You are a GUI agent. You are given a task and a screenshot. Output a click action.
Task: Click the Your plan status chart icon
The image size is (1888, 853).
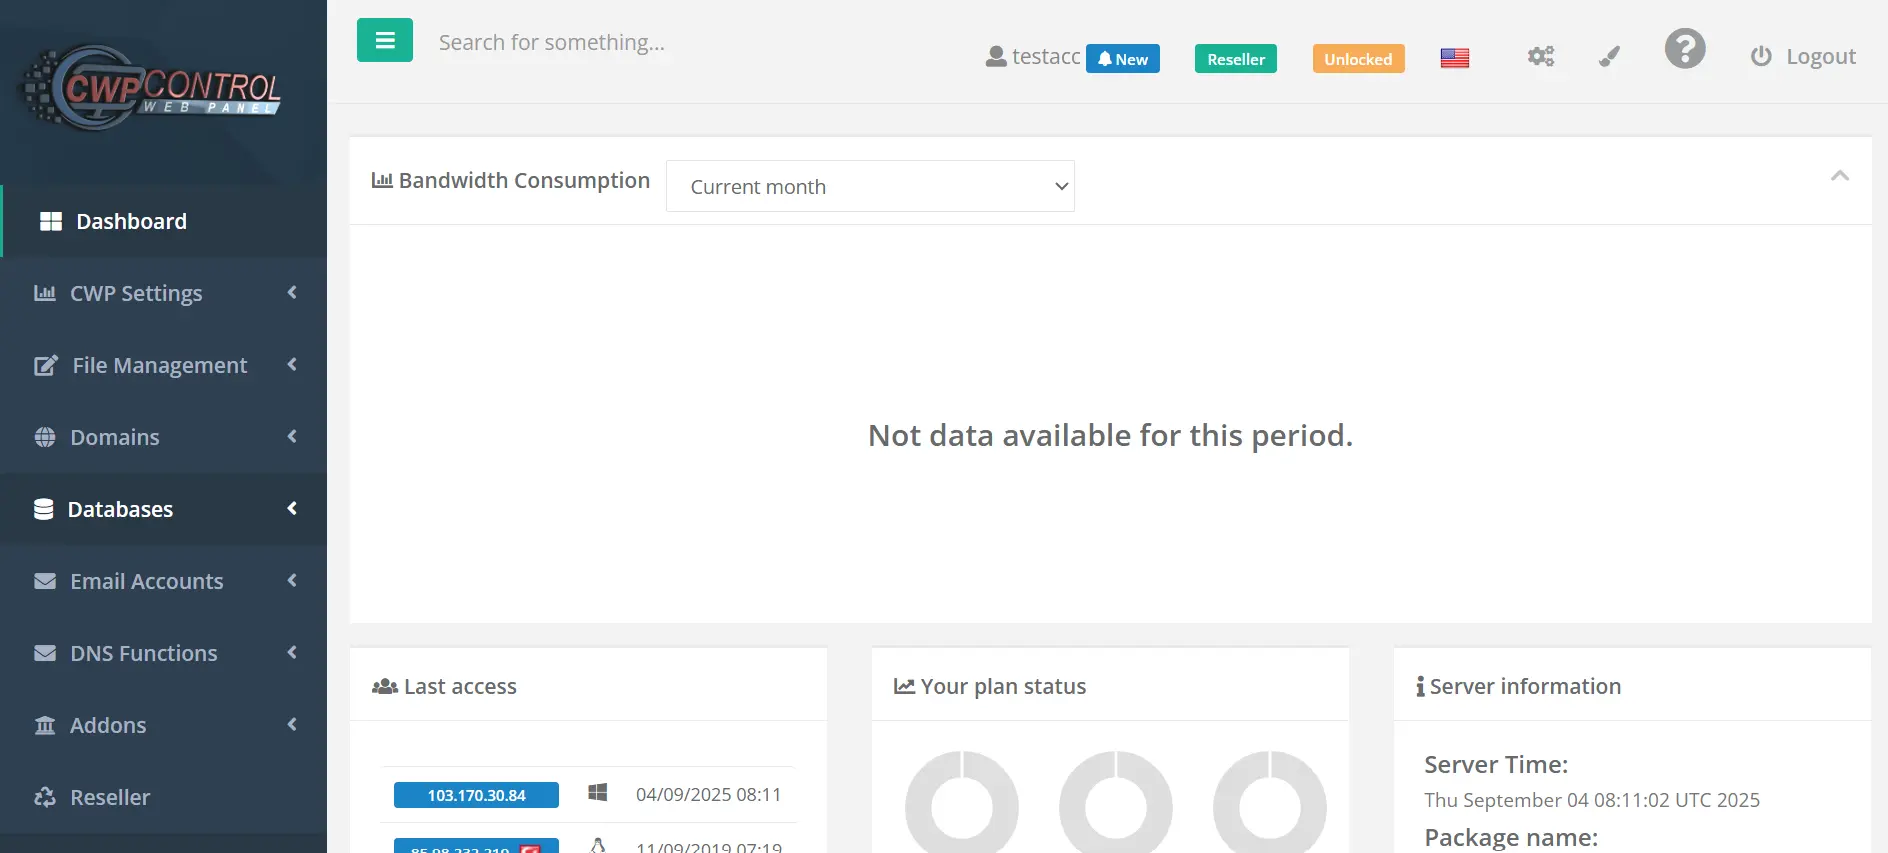[904, 686]
